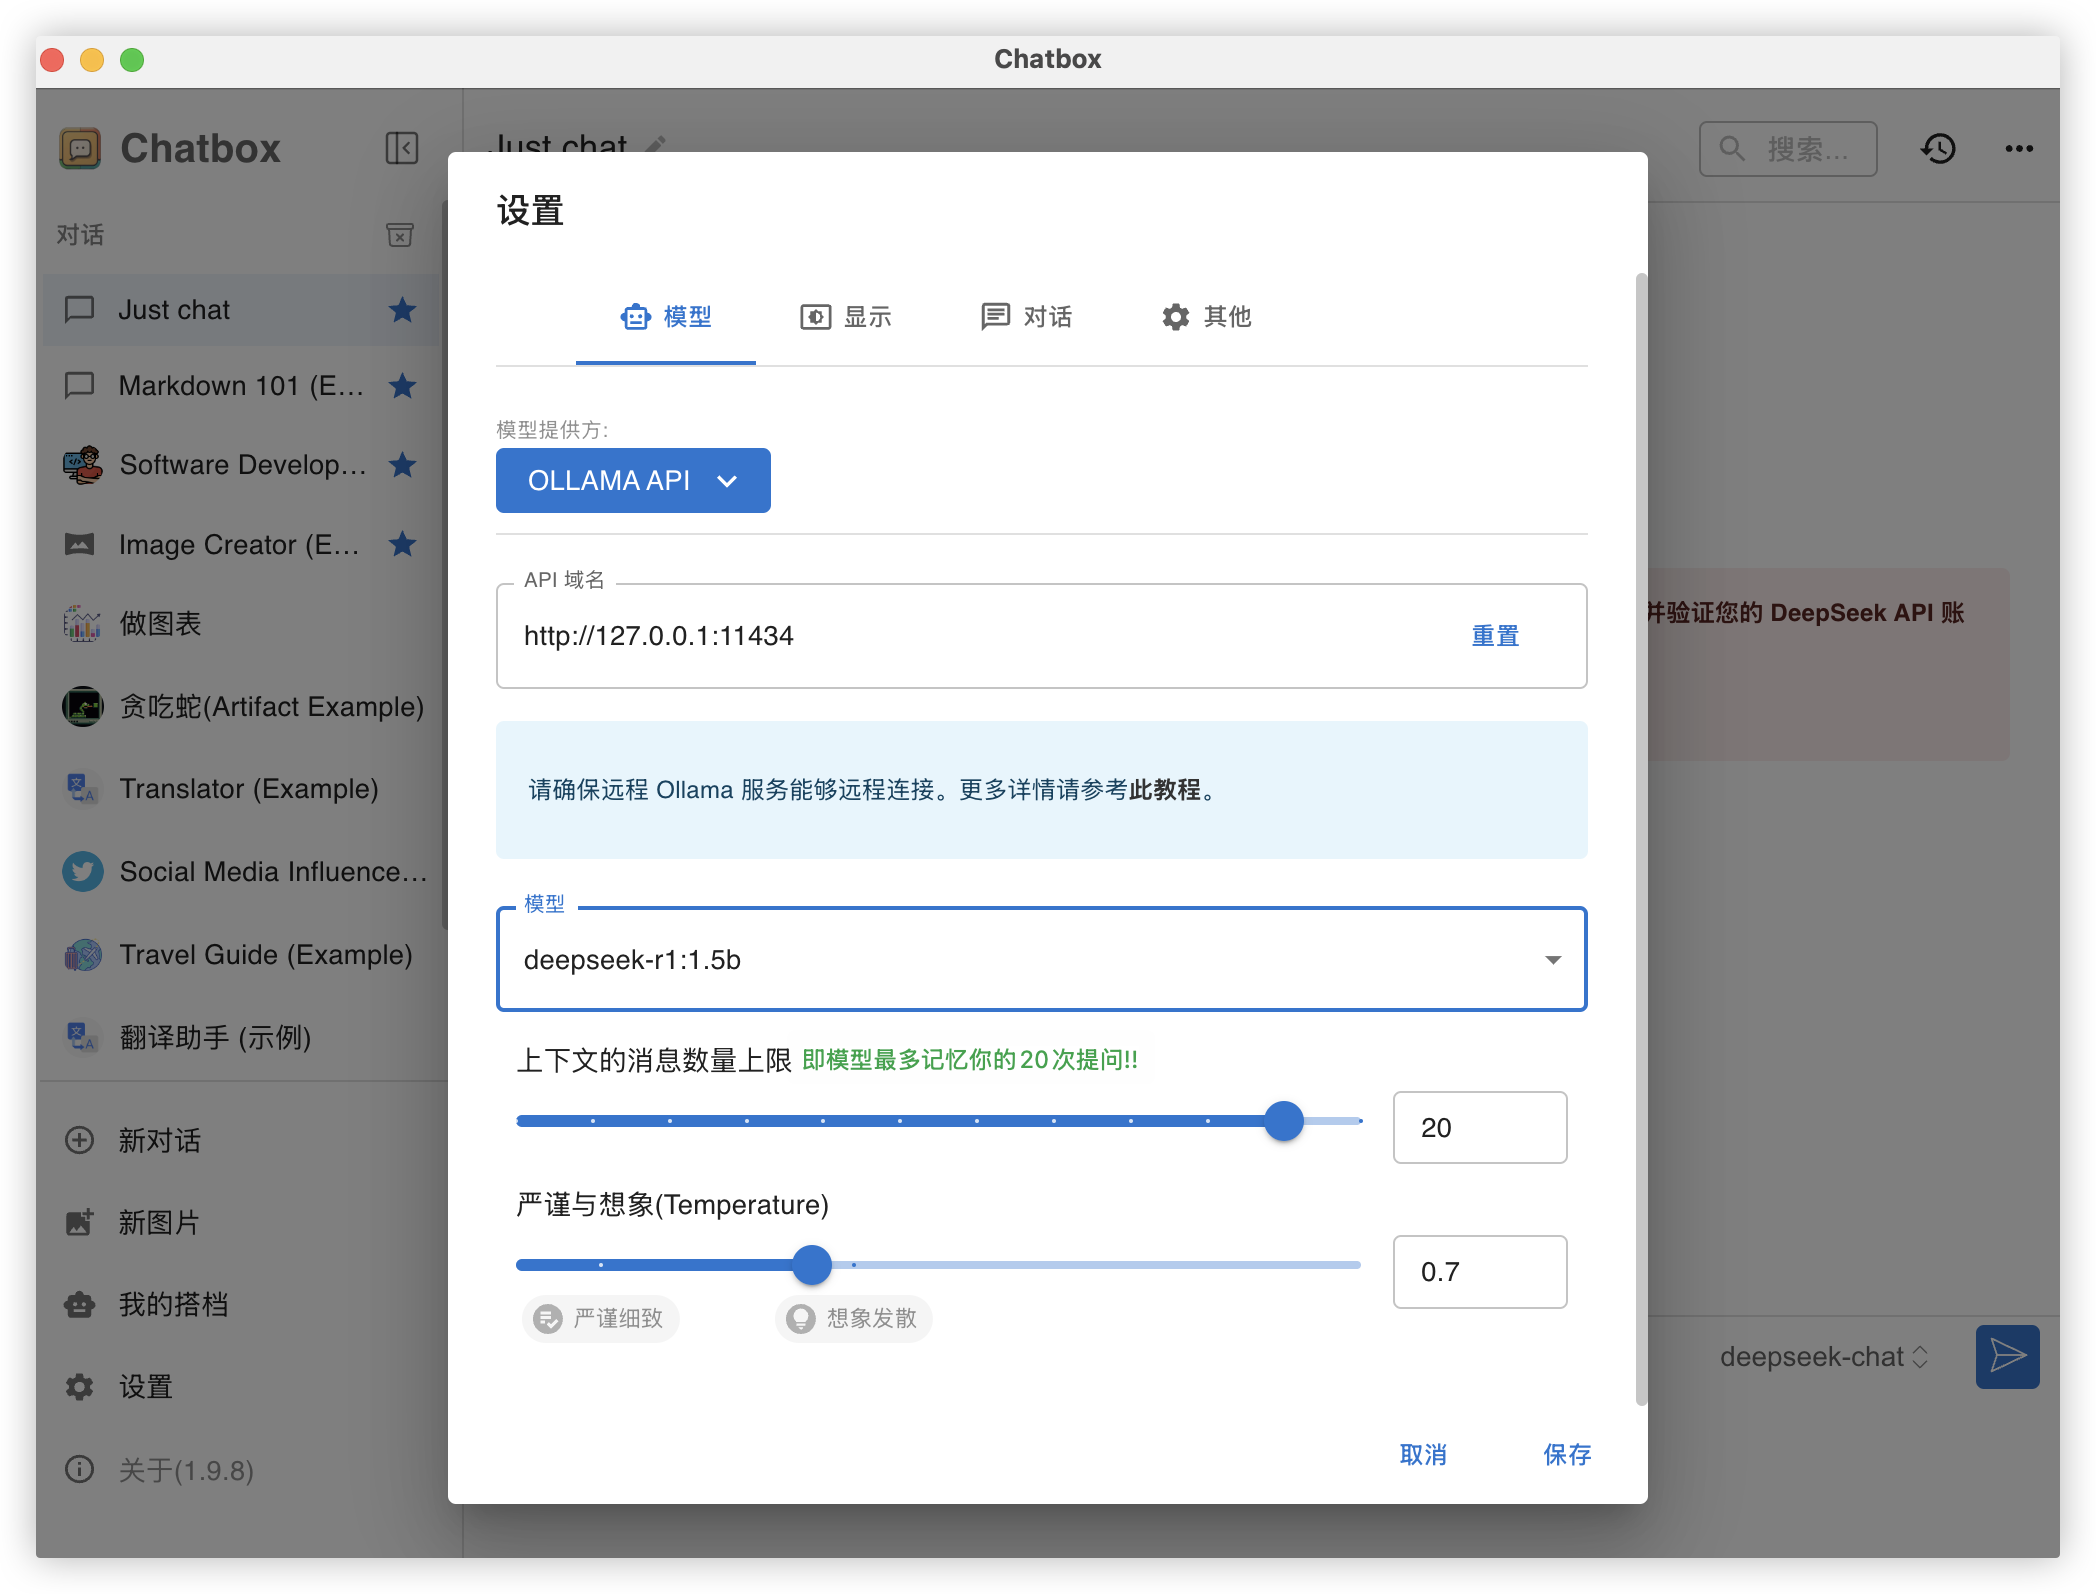The height and width of the screenshot is (1594, 2096).
Task: Click the archive conversations icon
Action: click(x=400, y=235)
